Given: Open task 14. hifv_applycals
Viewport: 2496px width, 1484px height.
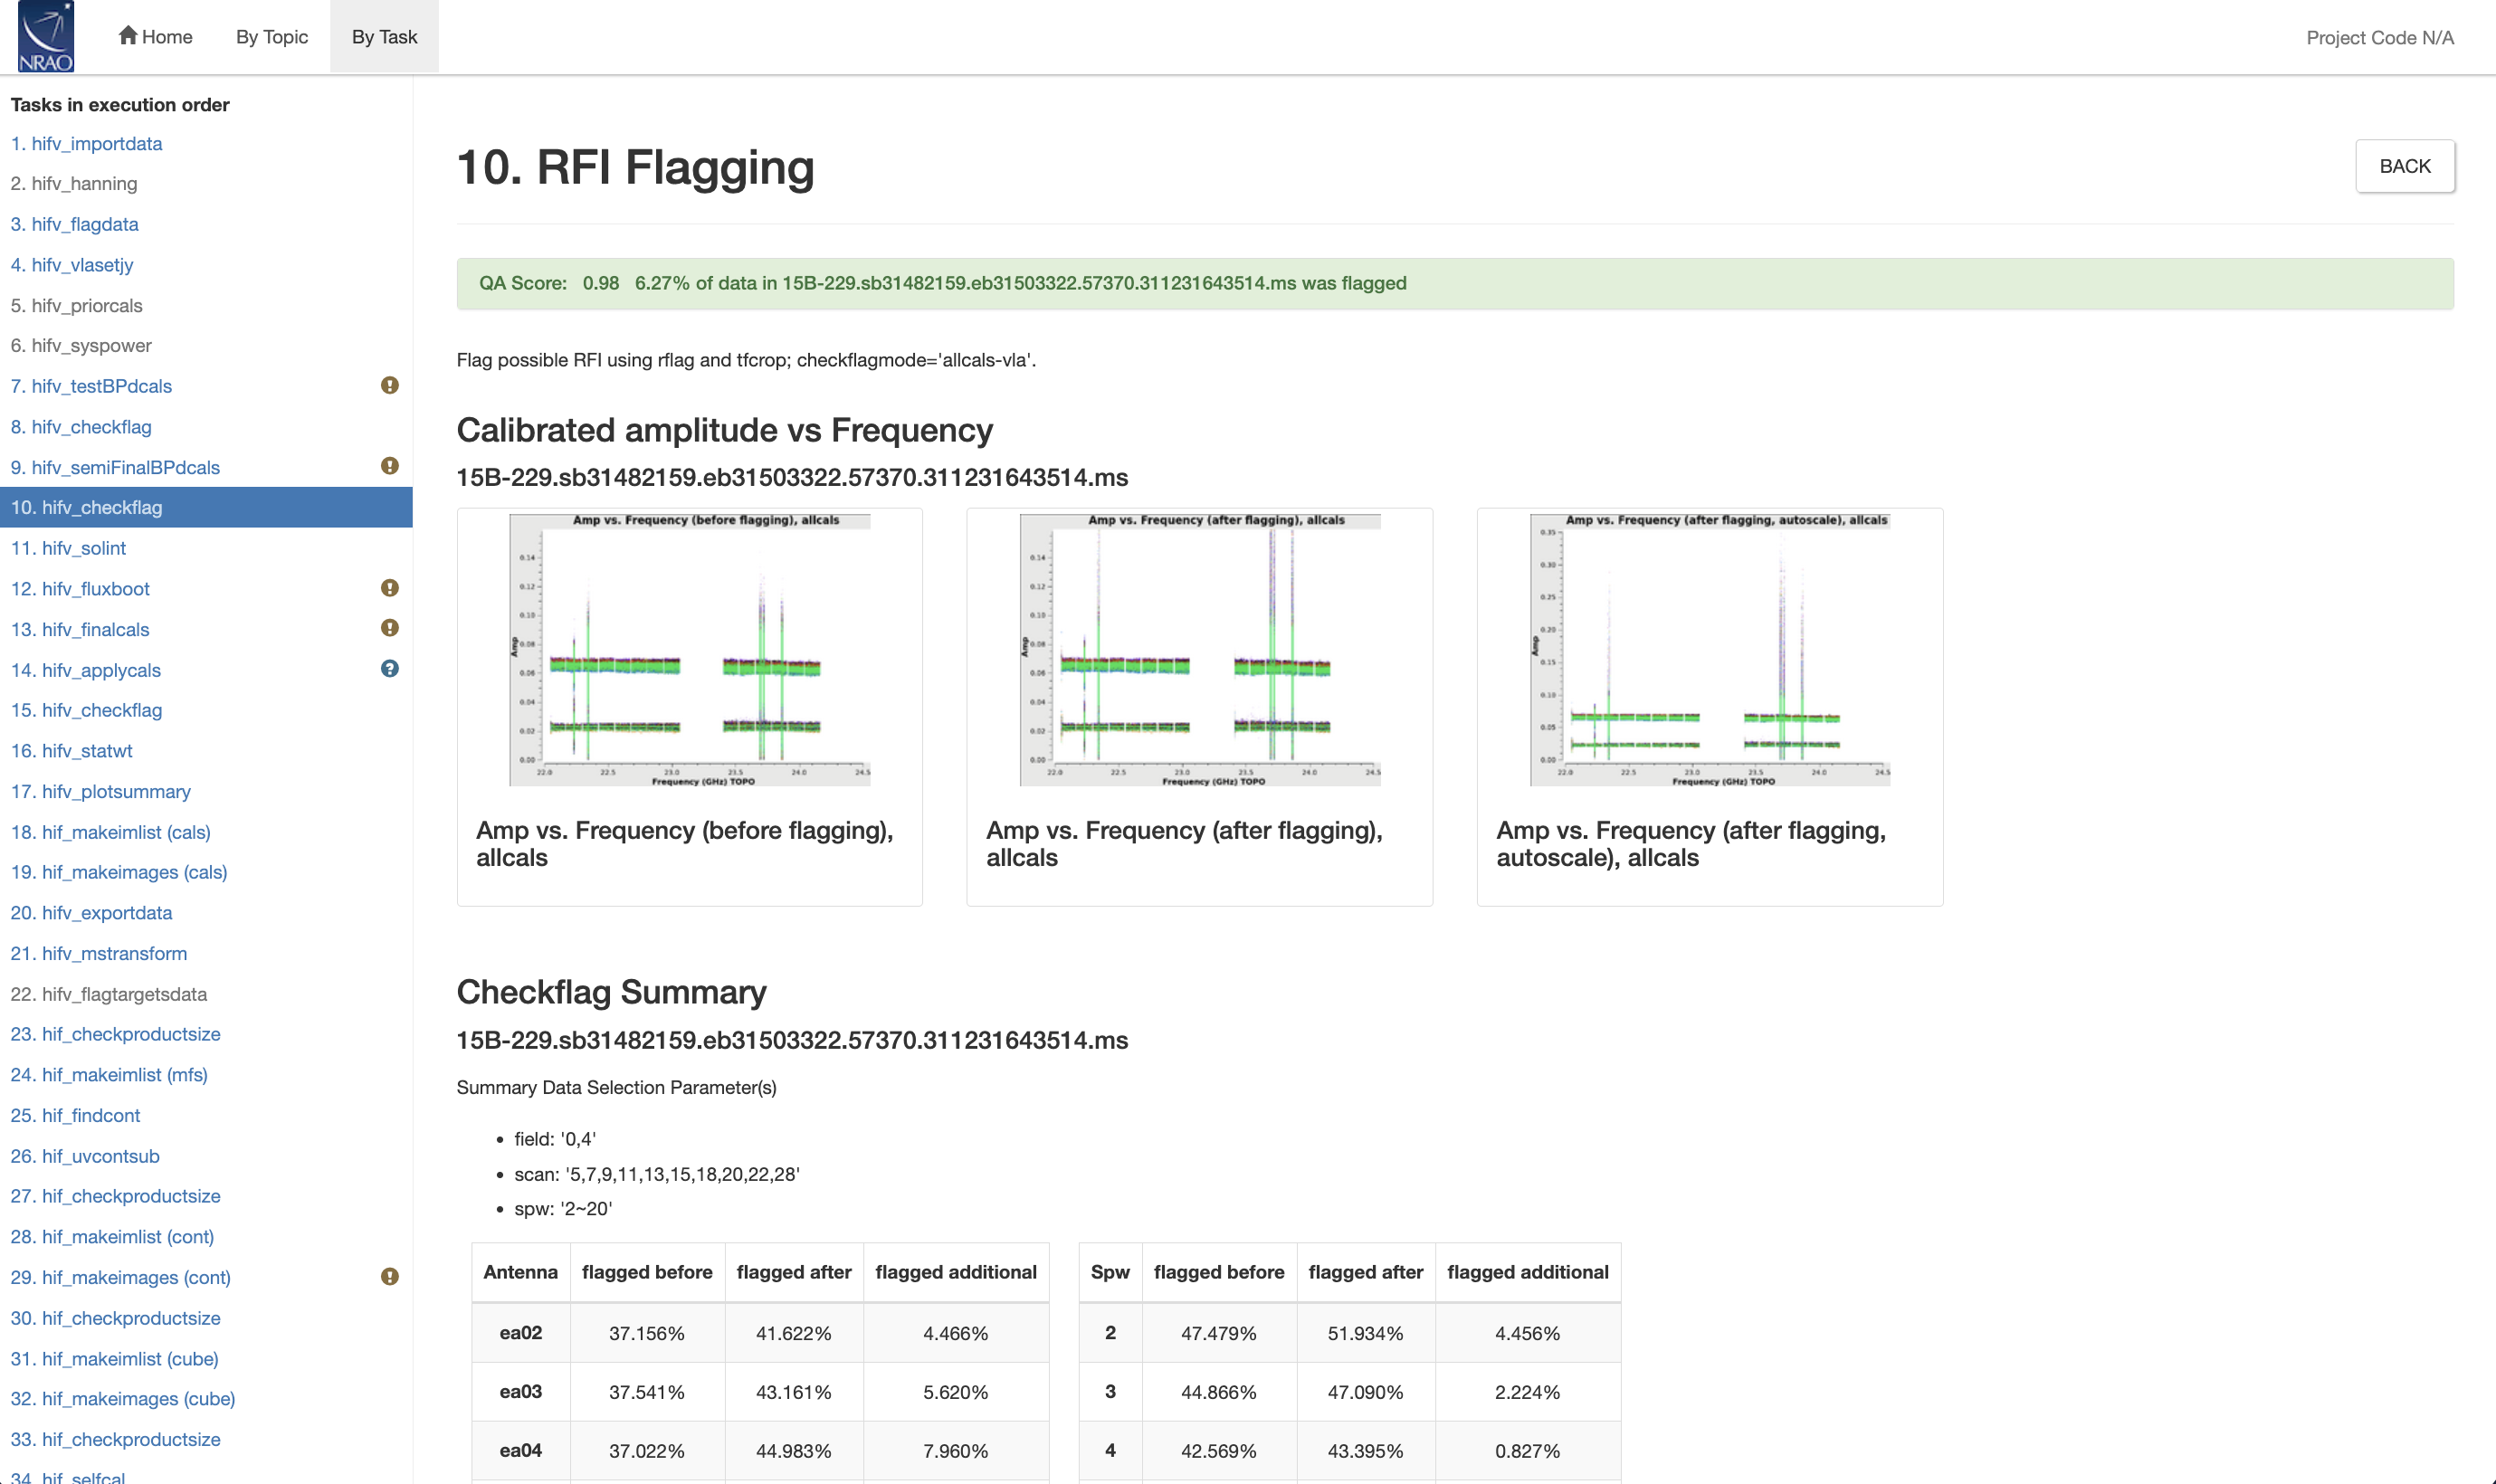Looking at the screenshot, I should (85, 671).
